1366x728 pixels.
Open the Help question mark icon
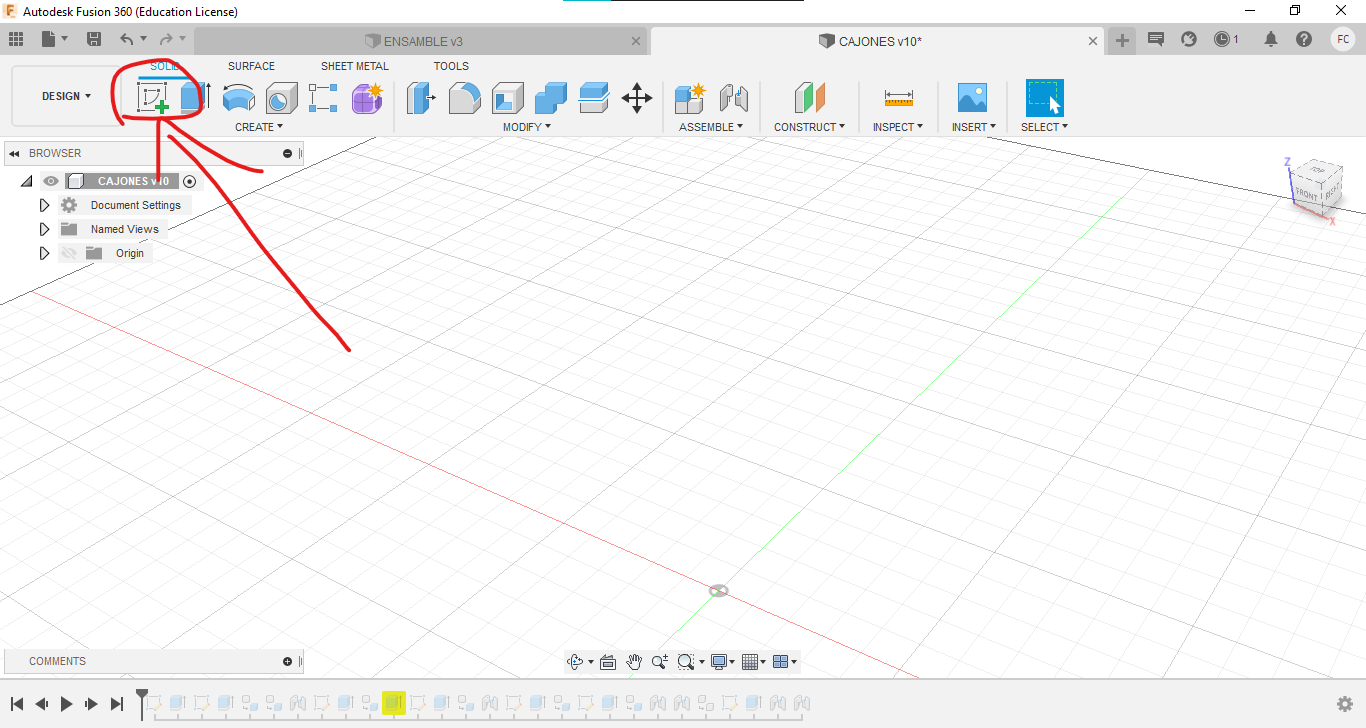point(1304,39)
